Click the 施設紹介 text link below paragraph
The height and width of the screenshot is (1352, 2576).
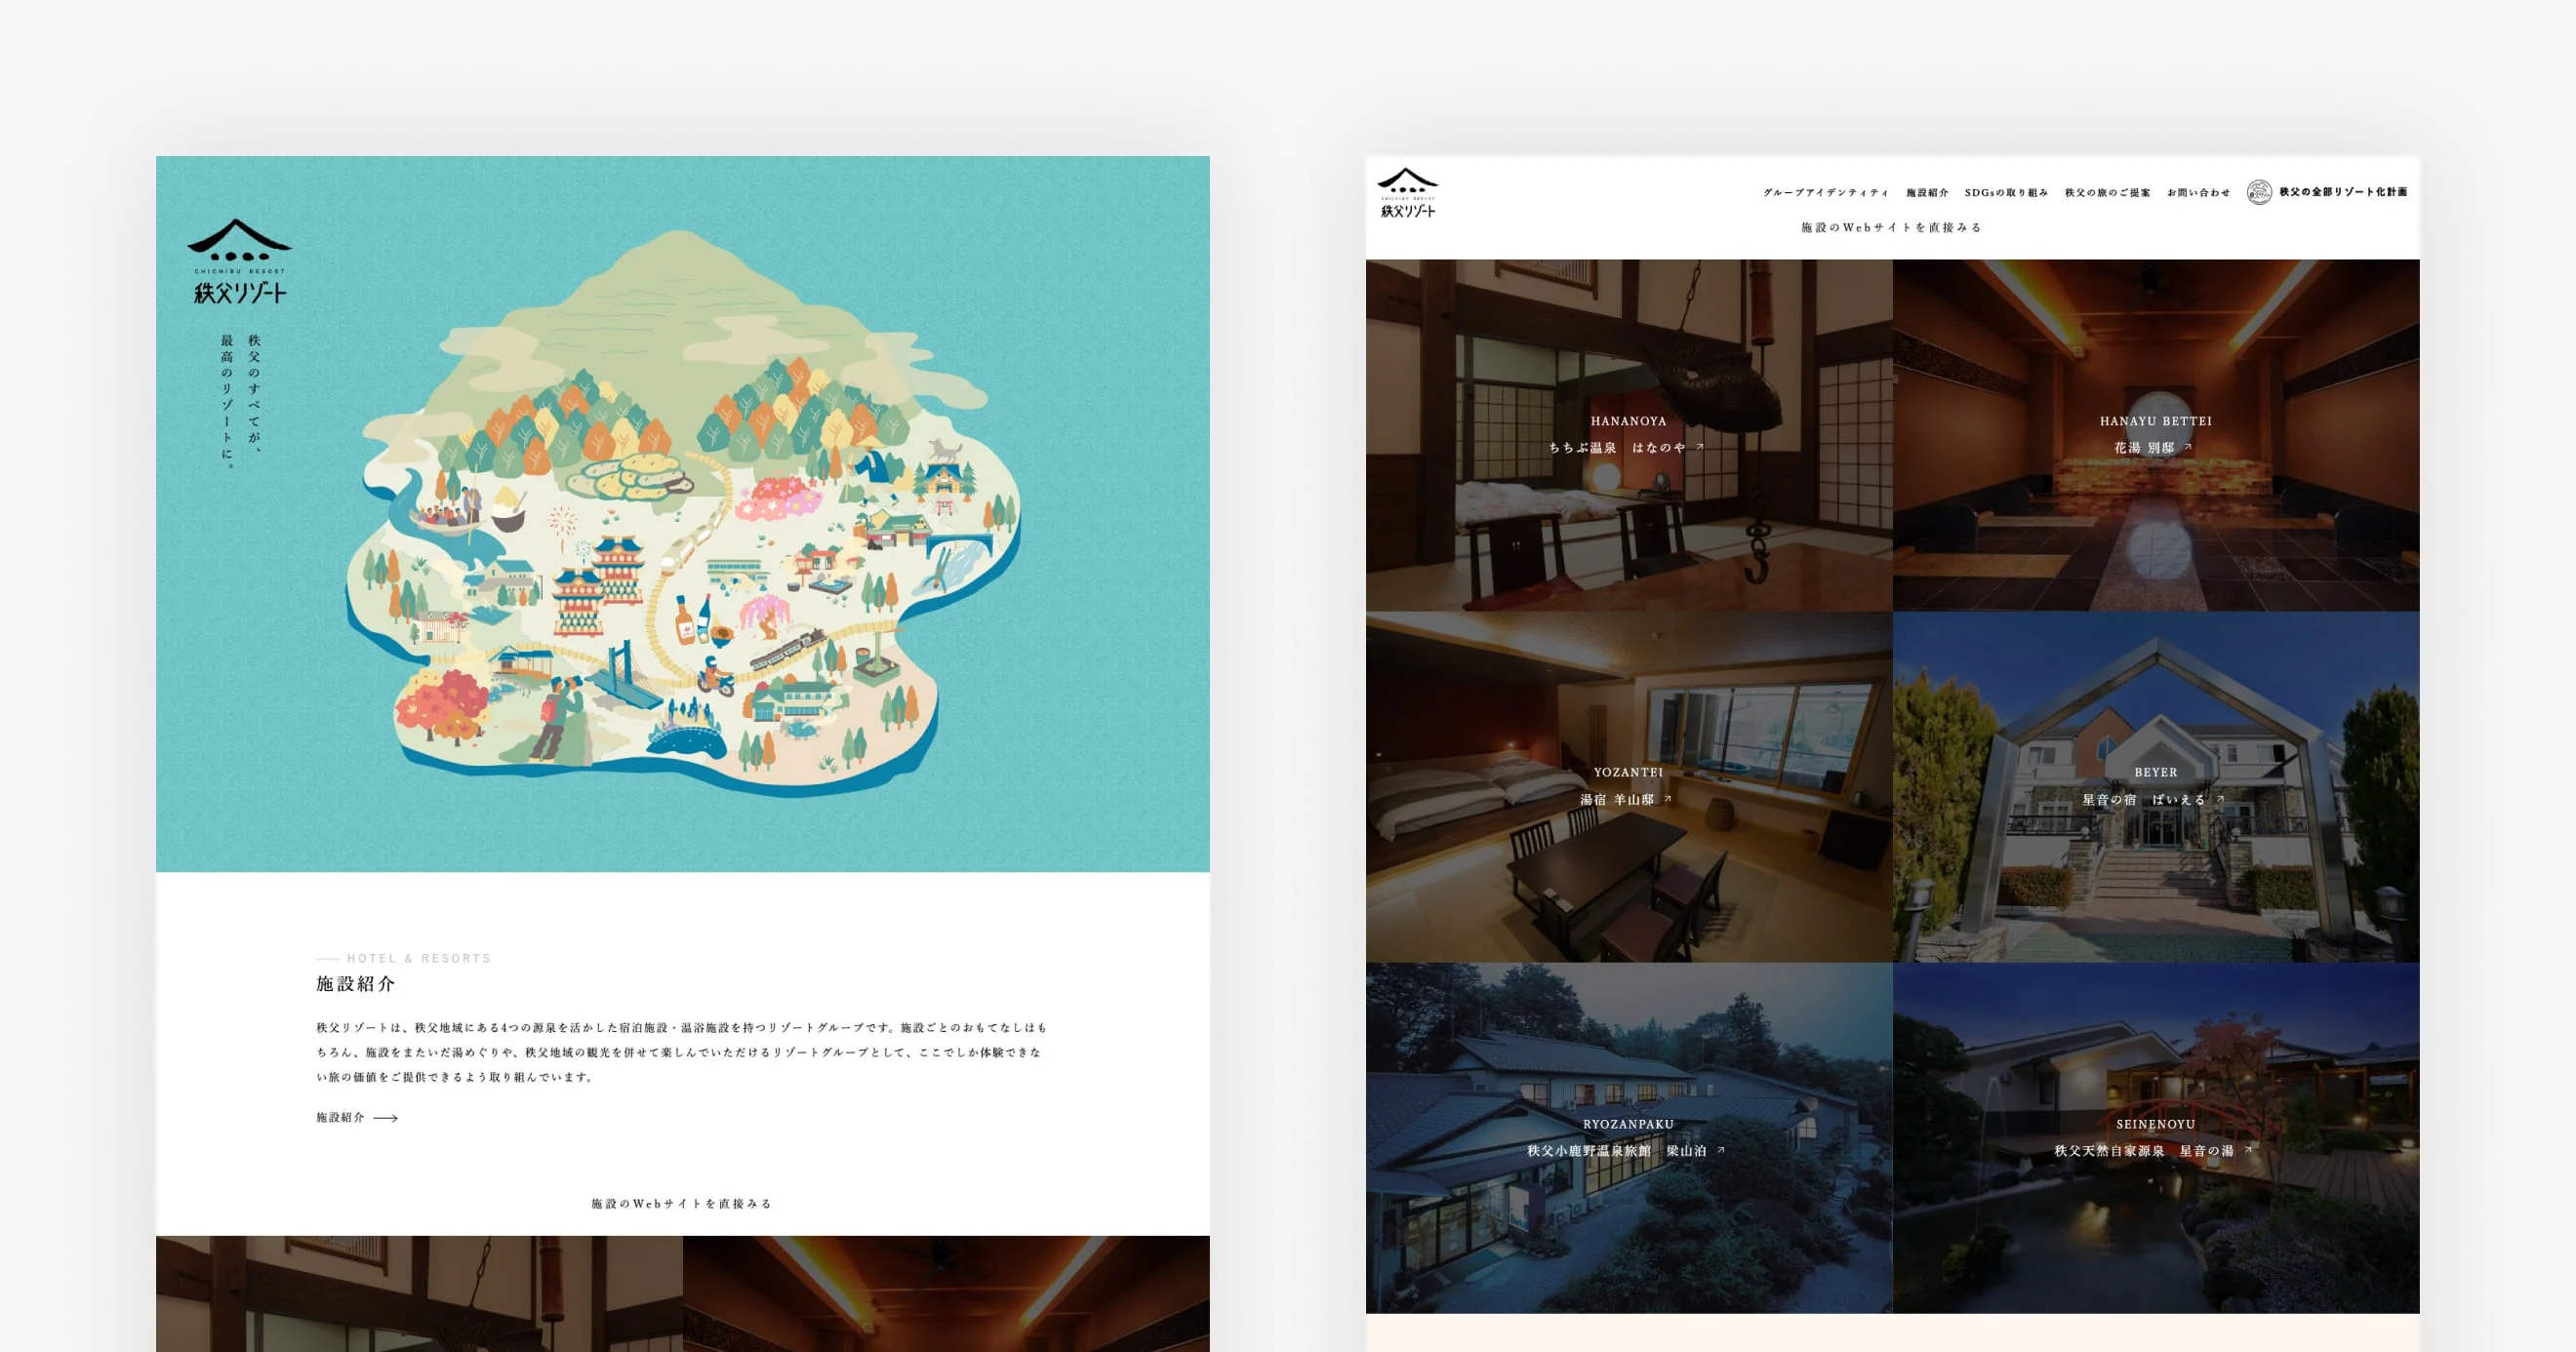point(340,1118)
